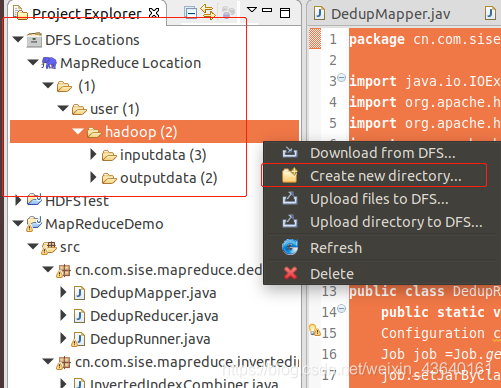This screenshot has width=501, height=388.
Task: Click the red X Delete icon
Action: 291,273
